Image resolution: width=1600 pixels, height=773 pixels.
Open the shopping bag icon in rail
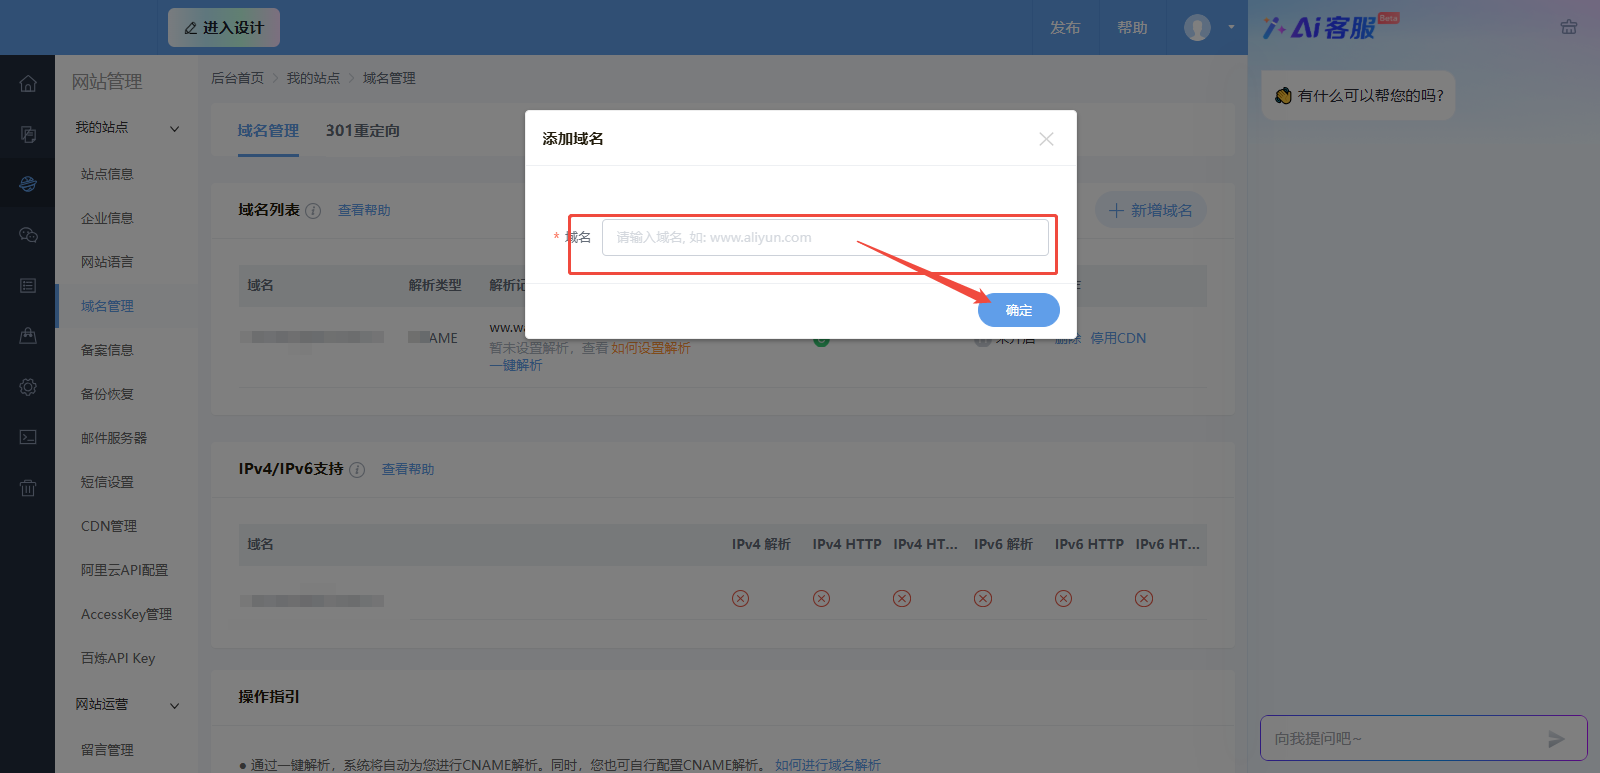tap(28, 336)
